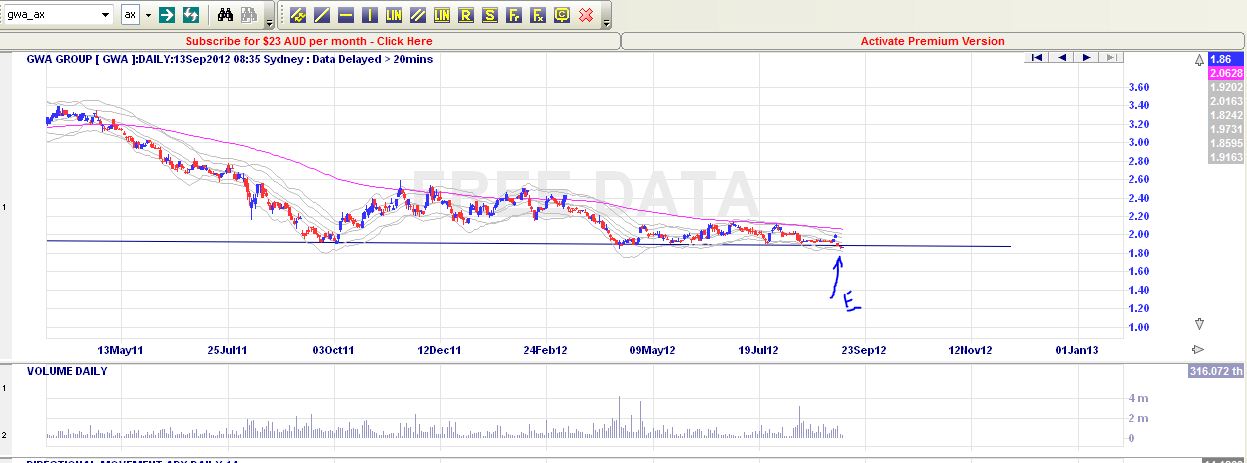
Task: Click the 24Feb12 date label
Action: 547,350
